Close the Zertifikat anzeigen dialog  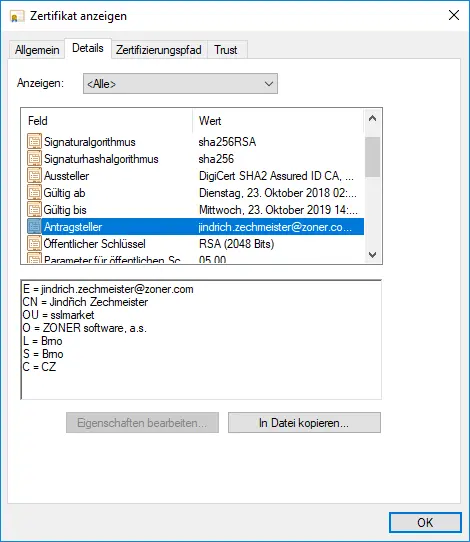454,16
